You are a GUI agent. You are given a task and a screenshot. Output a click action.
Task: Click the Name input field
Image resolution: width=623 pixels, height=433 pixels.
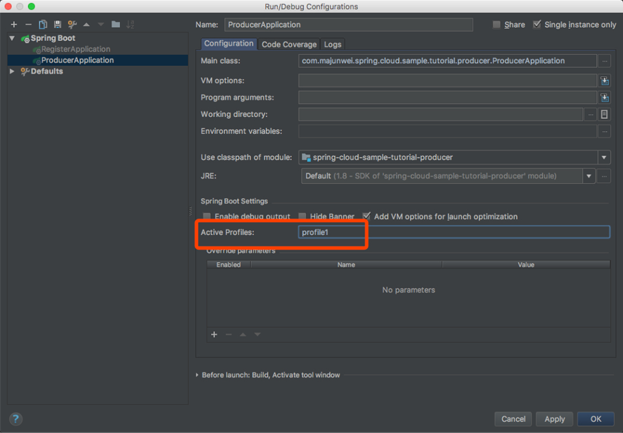[348, 25]
